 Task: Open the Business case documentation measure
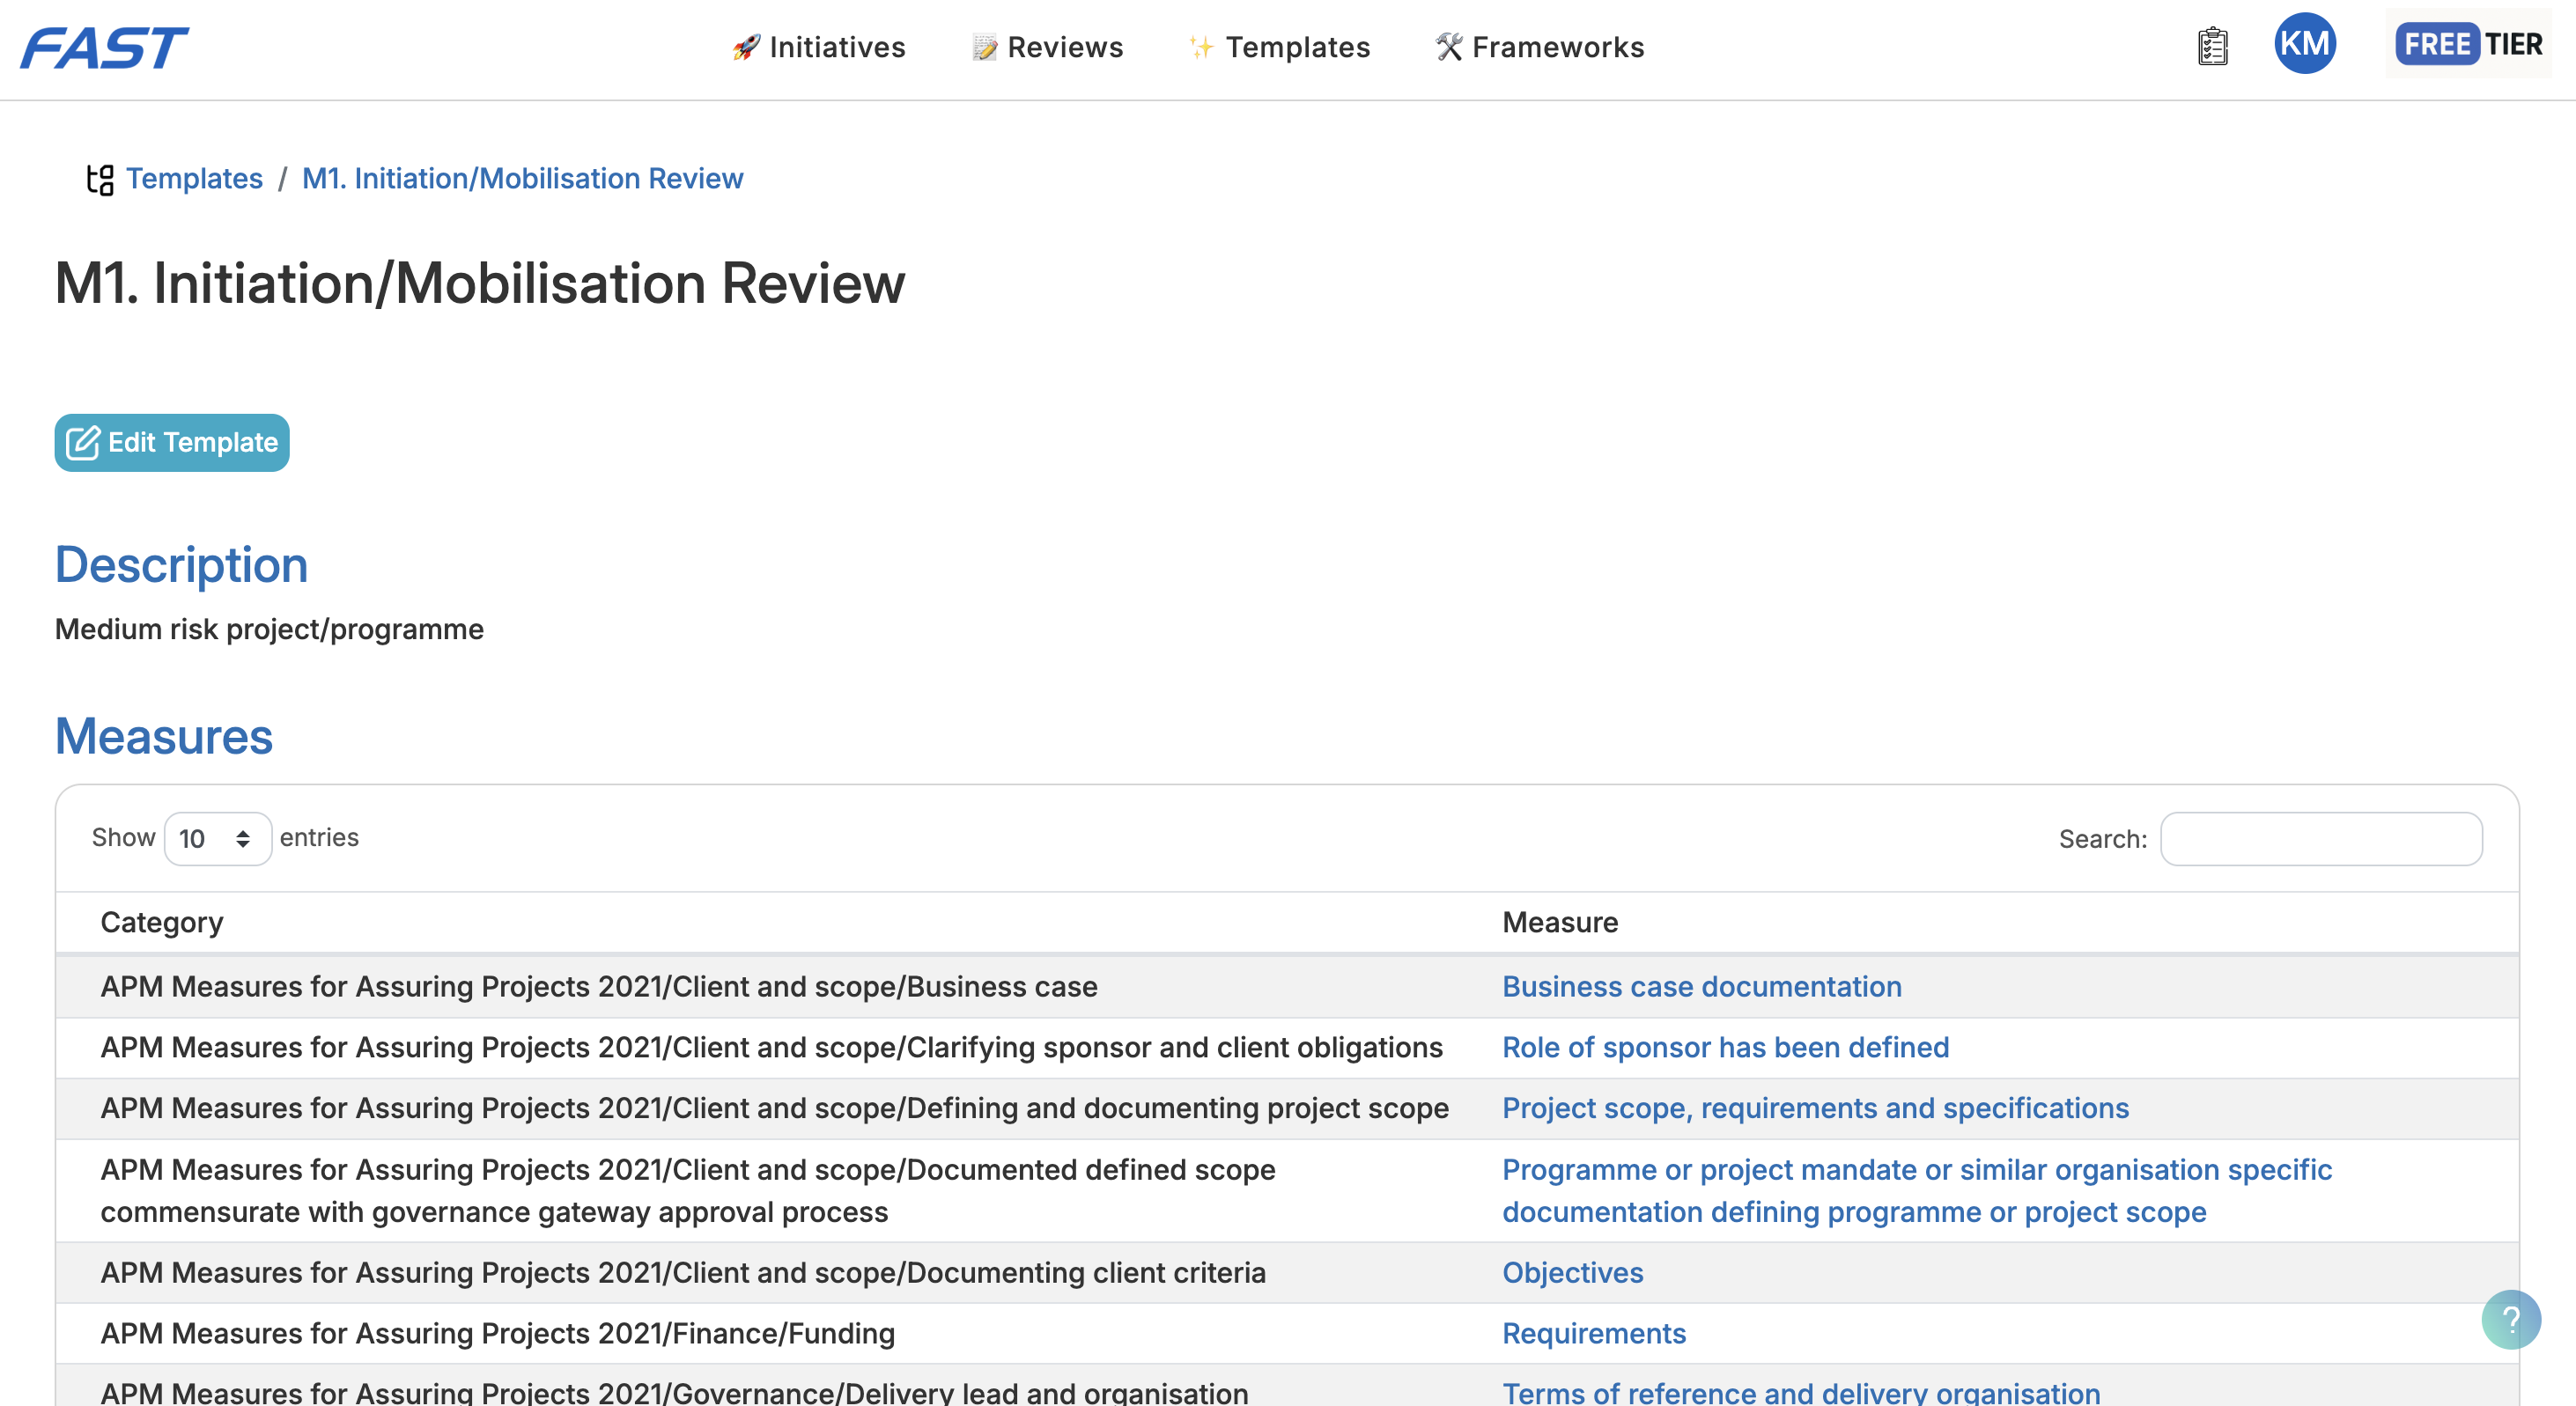click(x=1701, y=986)
